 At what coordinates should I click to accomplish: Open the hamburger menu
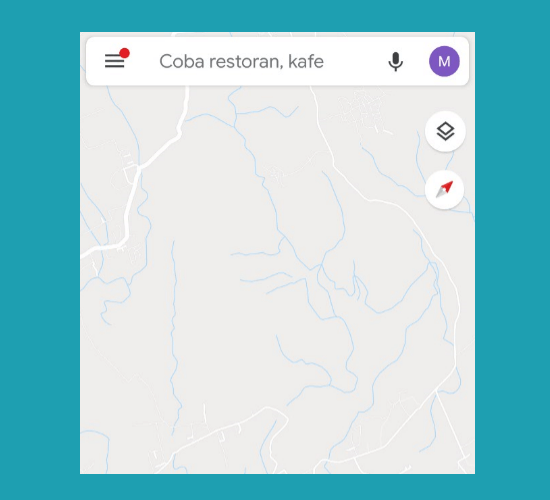tap(114, 61)
